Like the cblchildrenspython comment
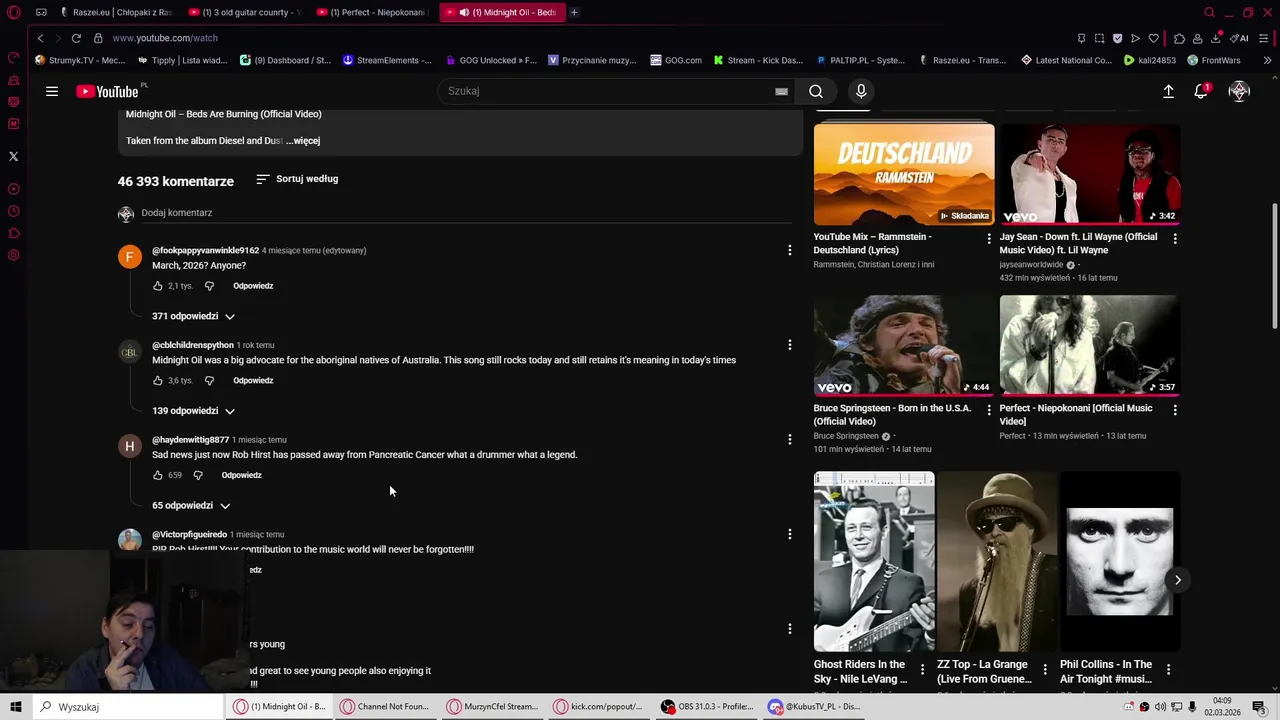Image resolution: width=1280 pixels, height=720 pixels. pos(158,381)
